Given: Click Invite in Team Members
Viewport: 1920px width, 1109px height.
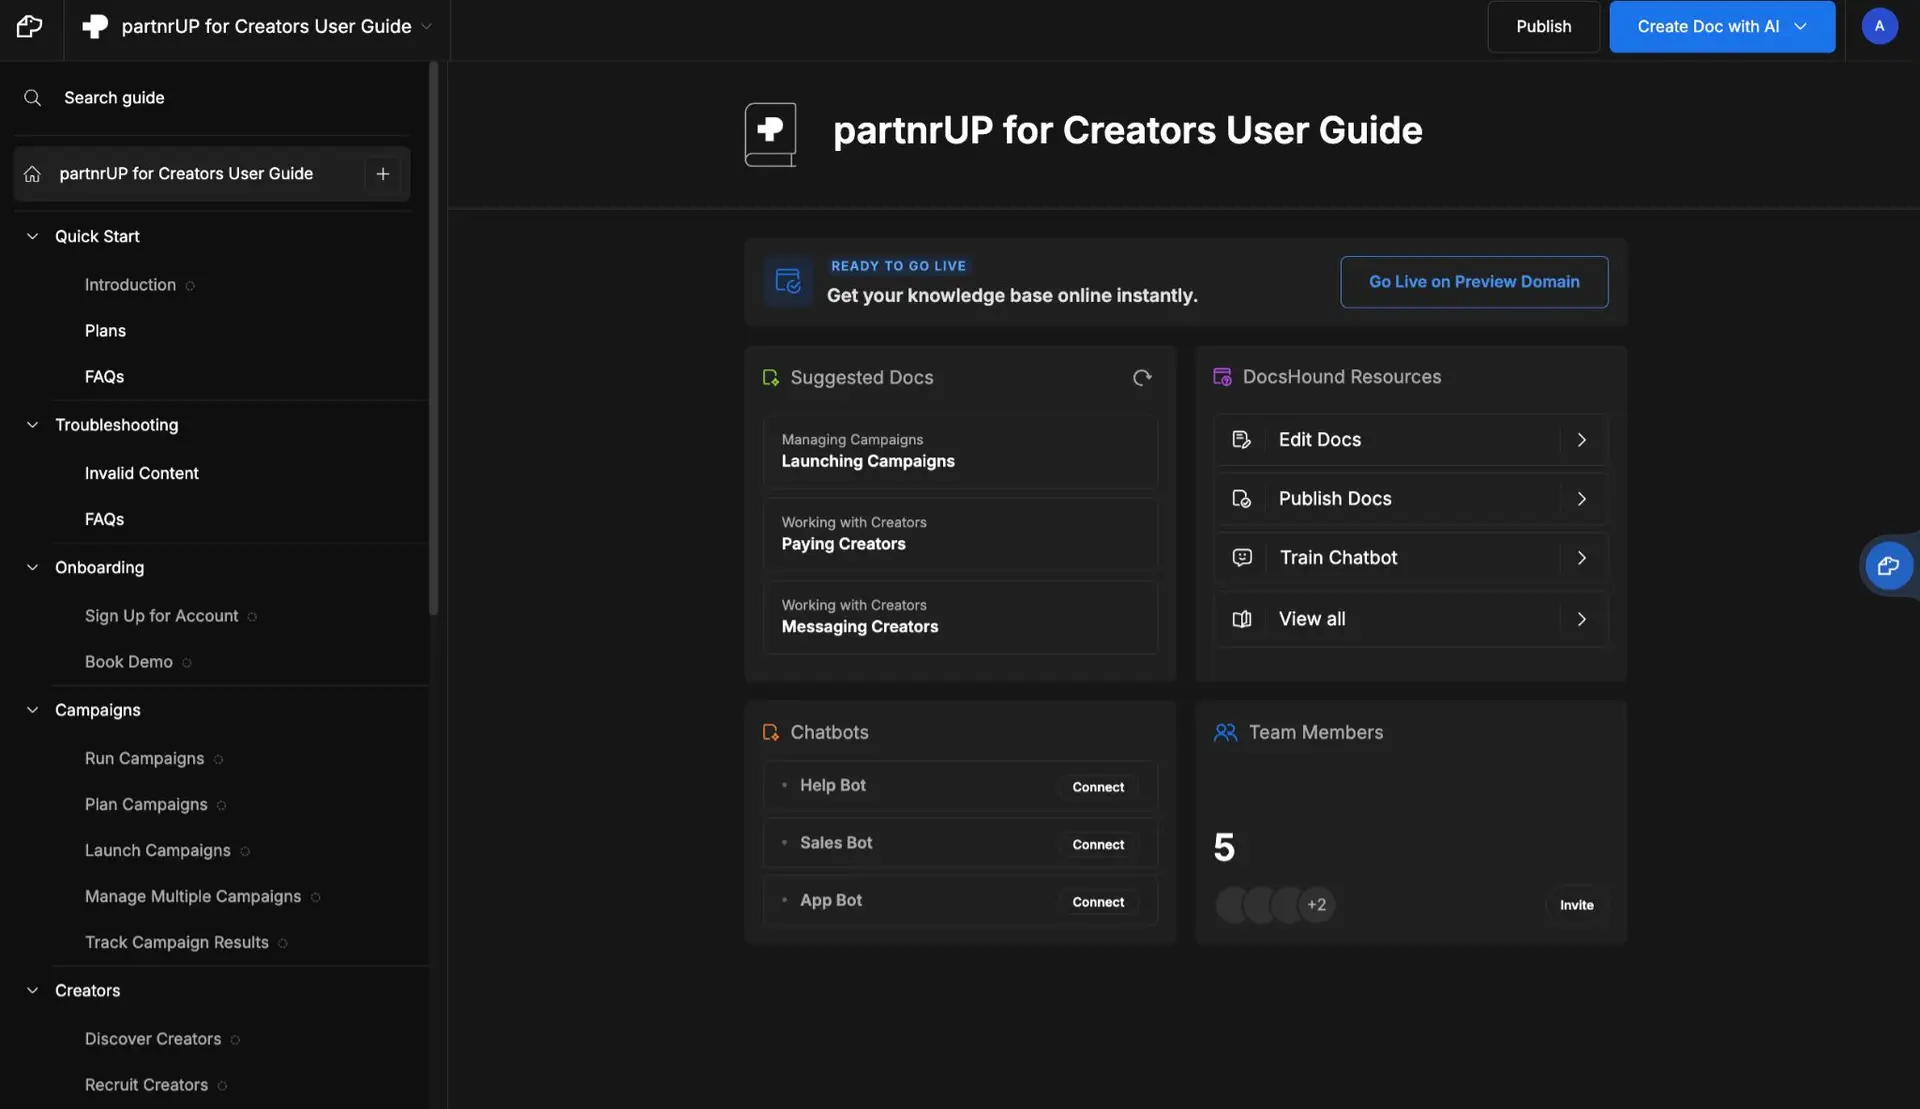Looking at the screenshot, I should [1576, 905].
